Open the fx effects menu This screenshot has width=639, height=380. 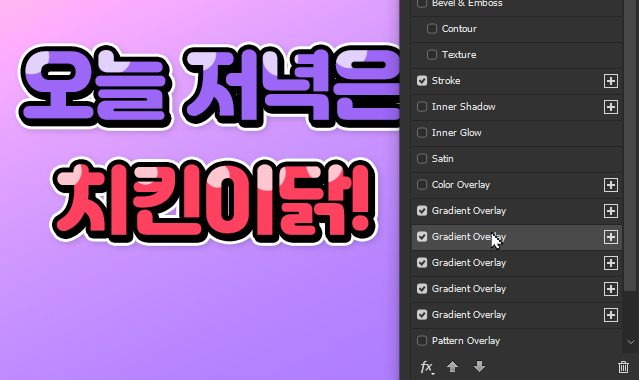pos(427,367)
